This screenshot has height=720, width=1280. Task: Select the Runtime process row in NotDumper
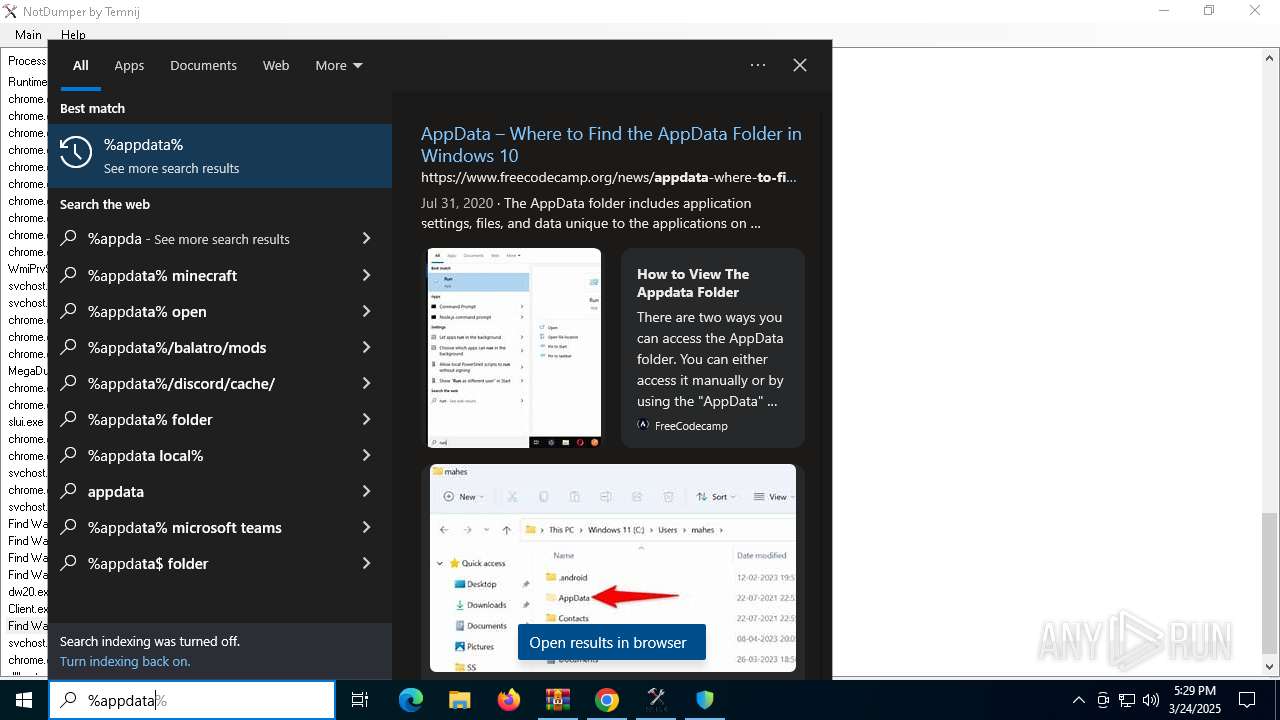[27, 82]
